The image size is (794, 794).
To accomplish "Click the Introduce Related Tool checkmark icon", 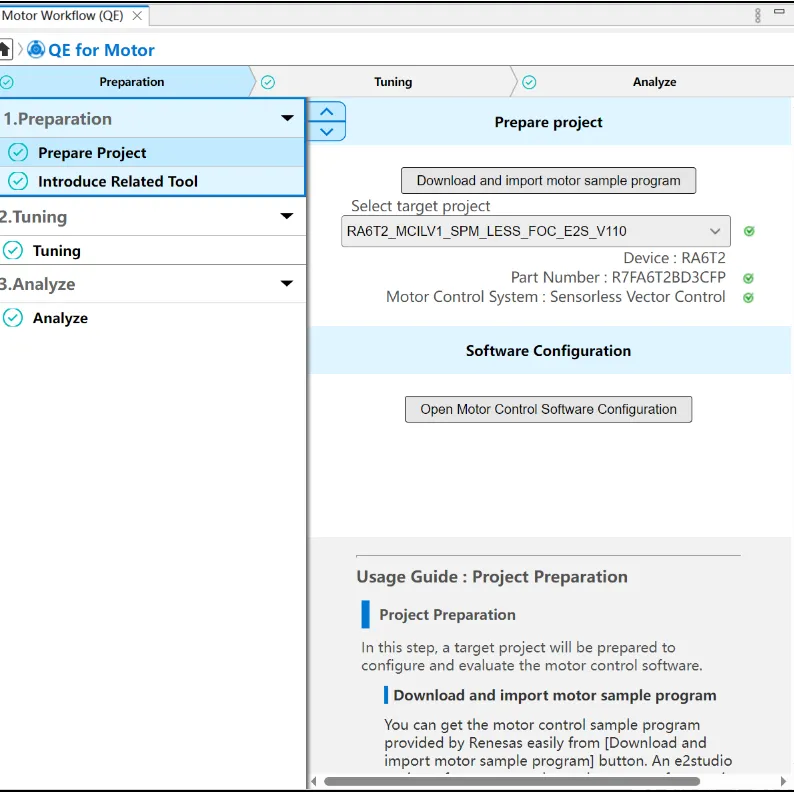I will (x=17, y=181).
